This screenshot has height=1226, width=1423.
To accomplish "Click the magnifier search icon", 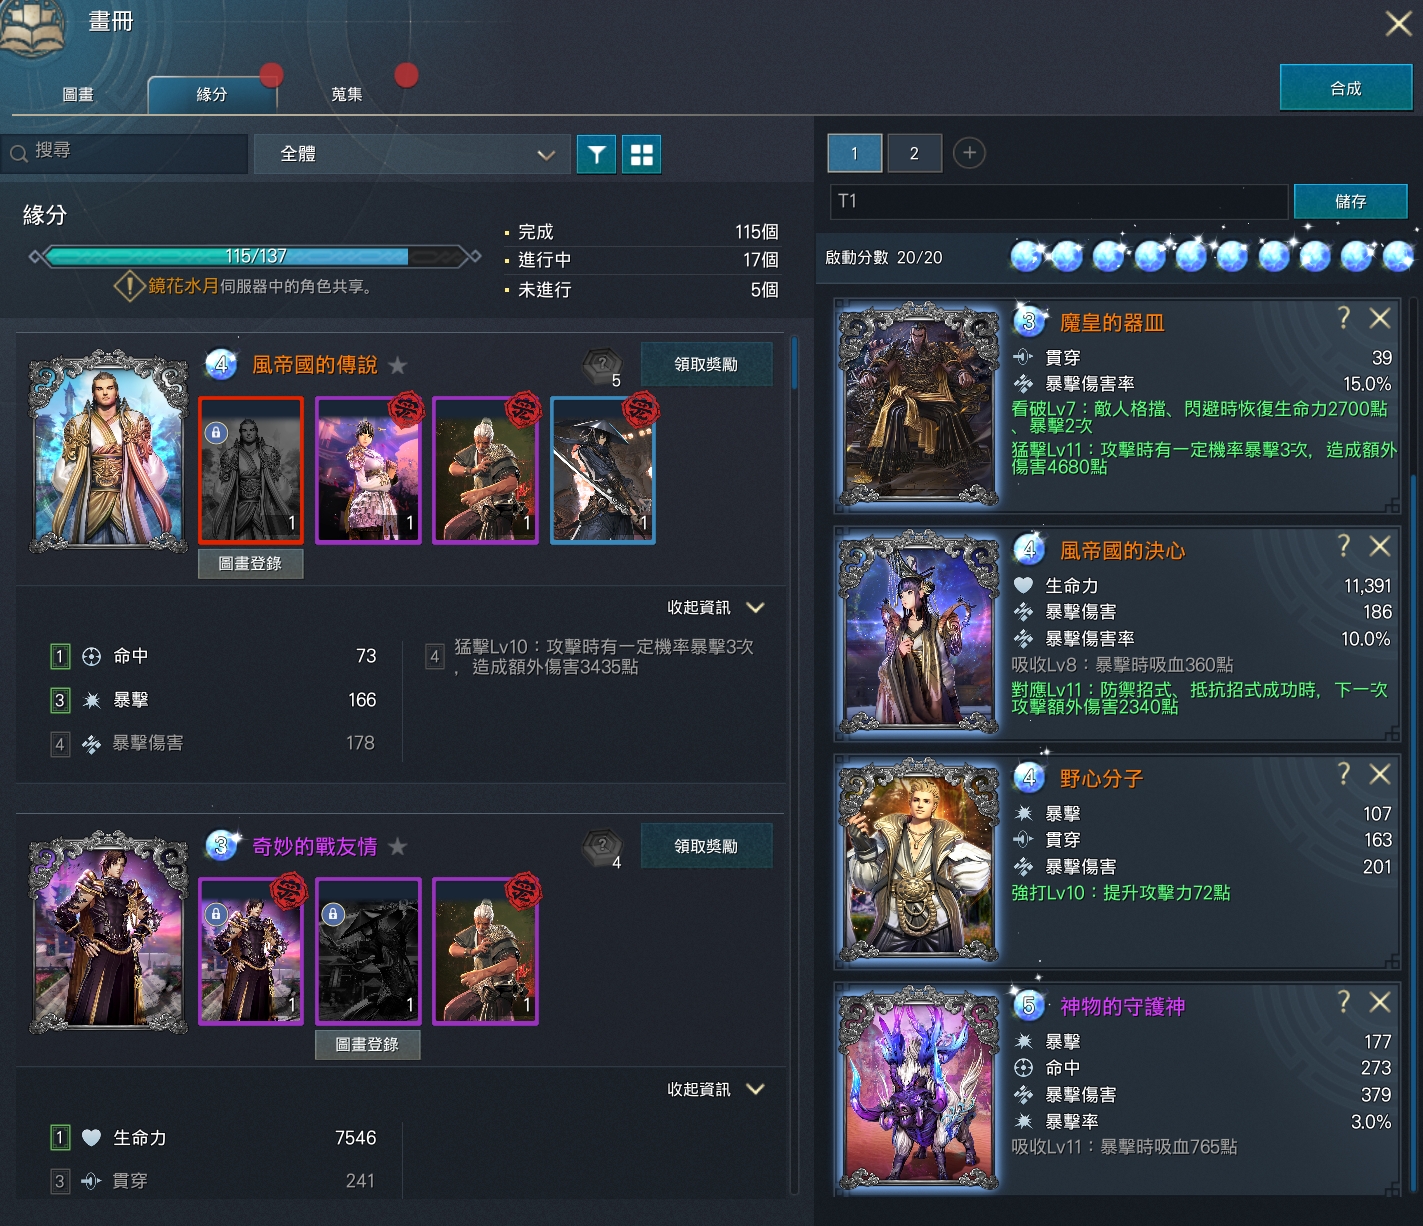I will point(19,153).
